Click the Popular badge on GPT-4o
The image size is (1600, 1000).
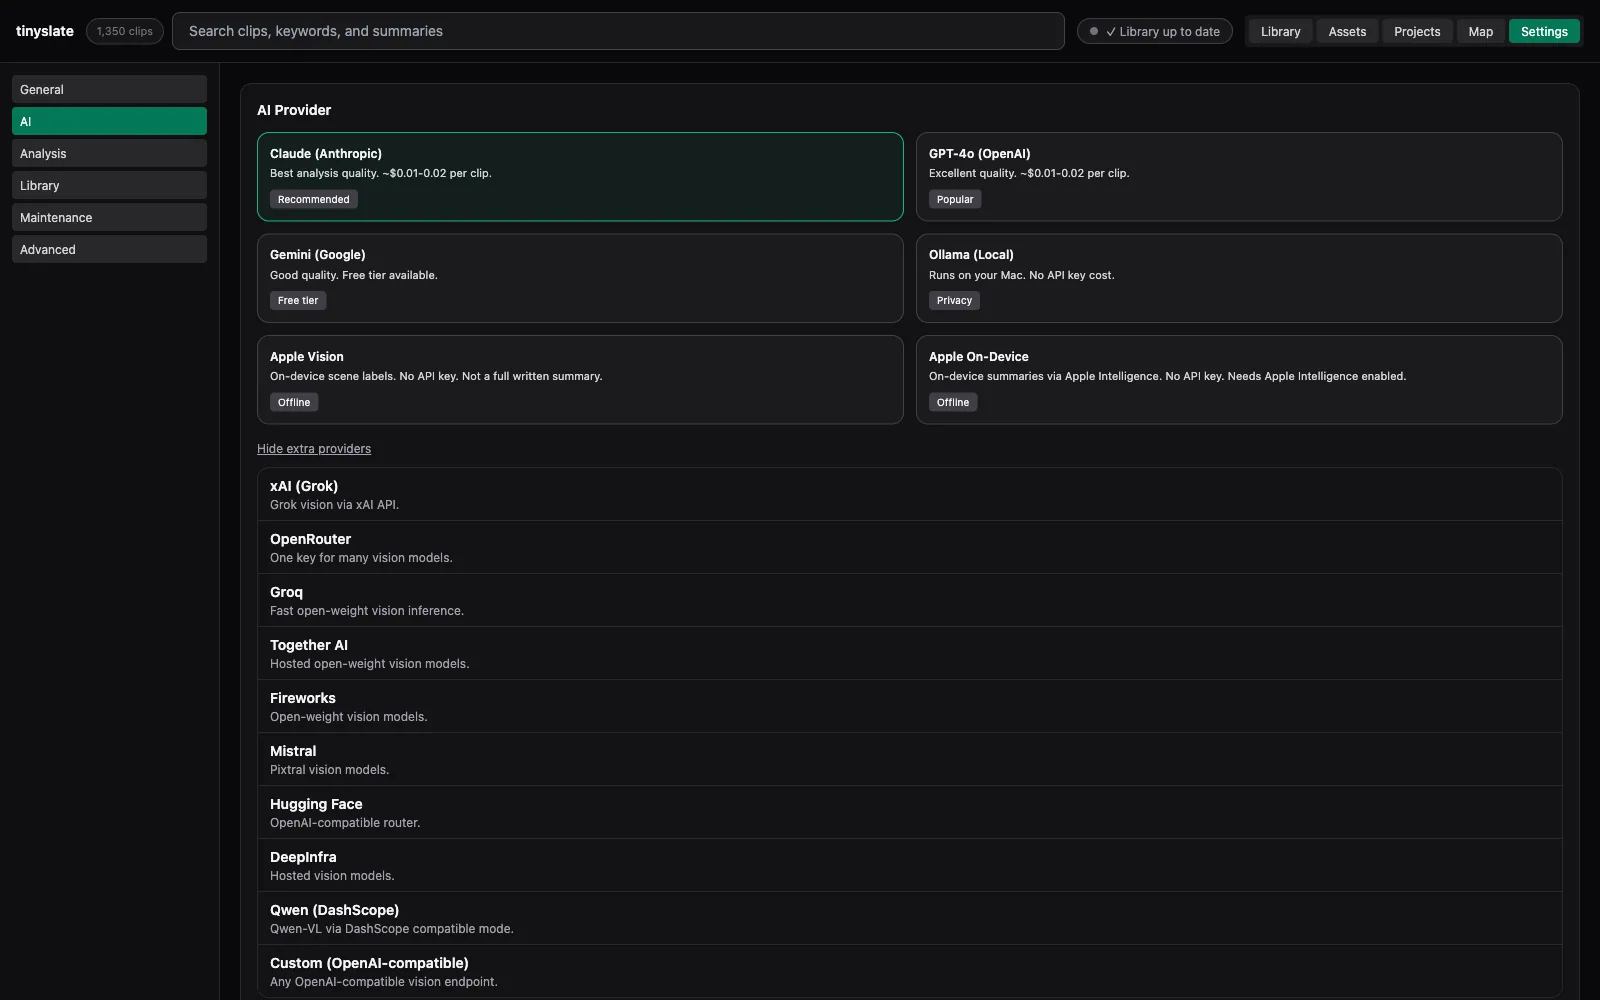(955, 199)
